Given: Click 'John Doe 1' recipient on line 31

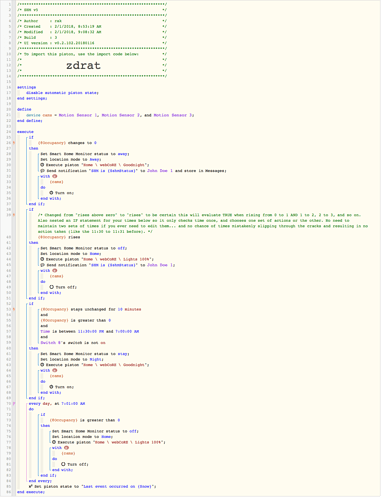Looking at the screenshot, I should tap(160, 171).
